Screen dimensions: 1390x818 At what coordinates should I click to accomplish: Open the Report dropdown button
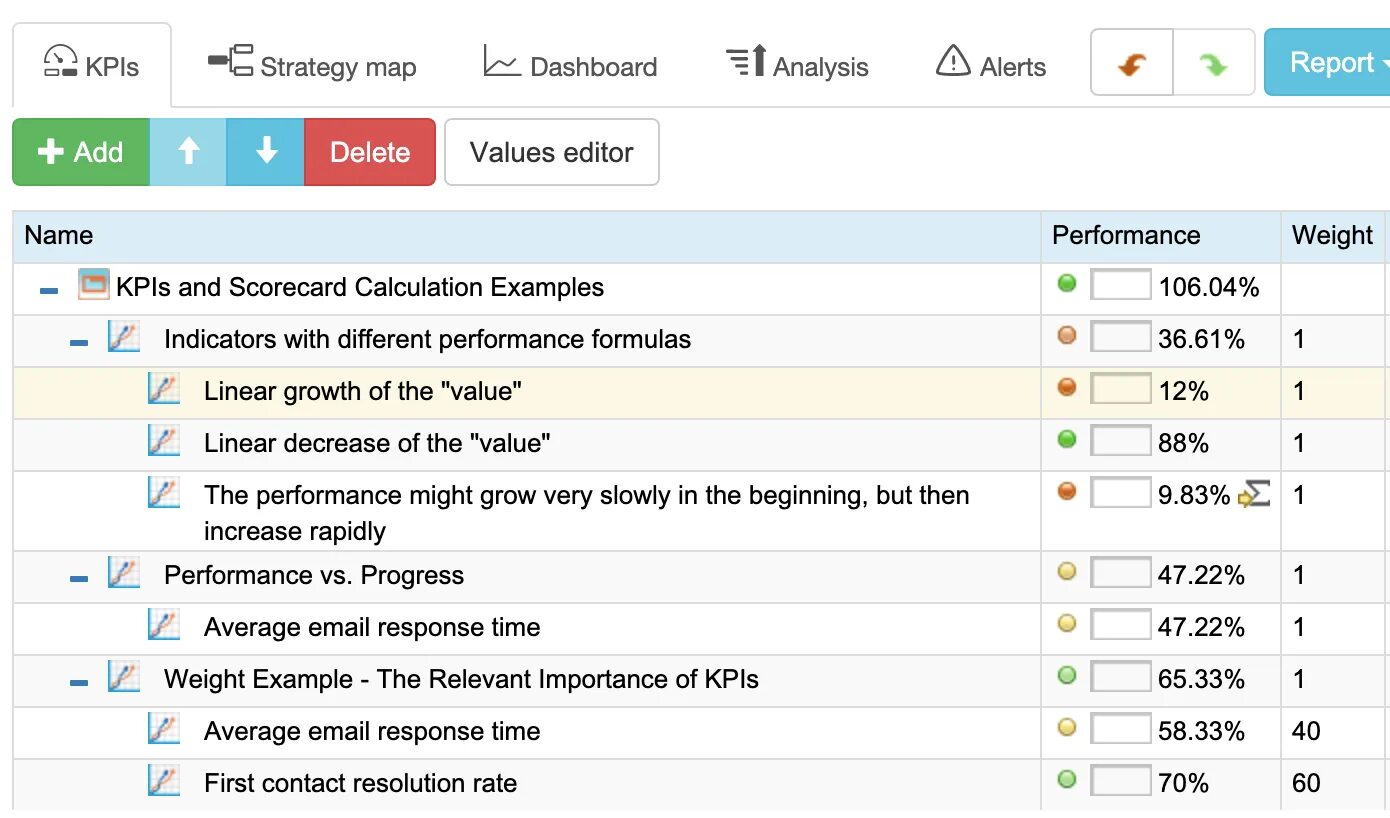(1328, 62)
